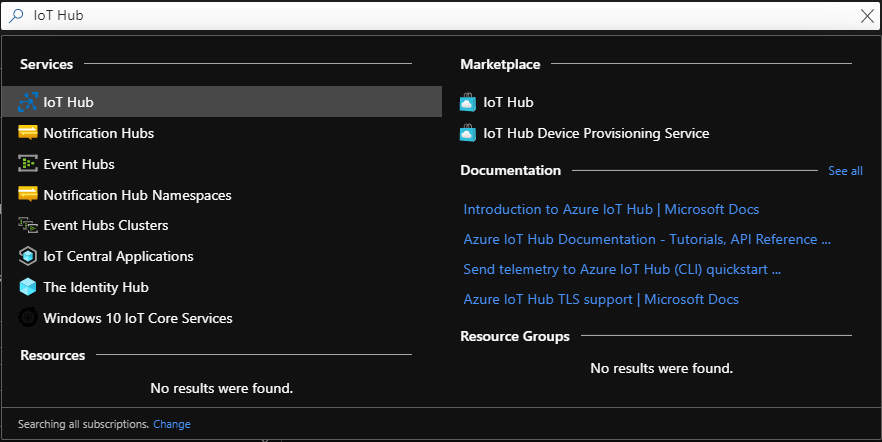Select The Identity Hub icon
Screen dimensions: 882x442
coord(28,287)
